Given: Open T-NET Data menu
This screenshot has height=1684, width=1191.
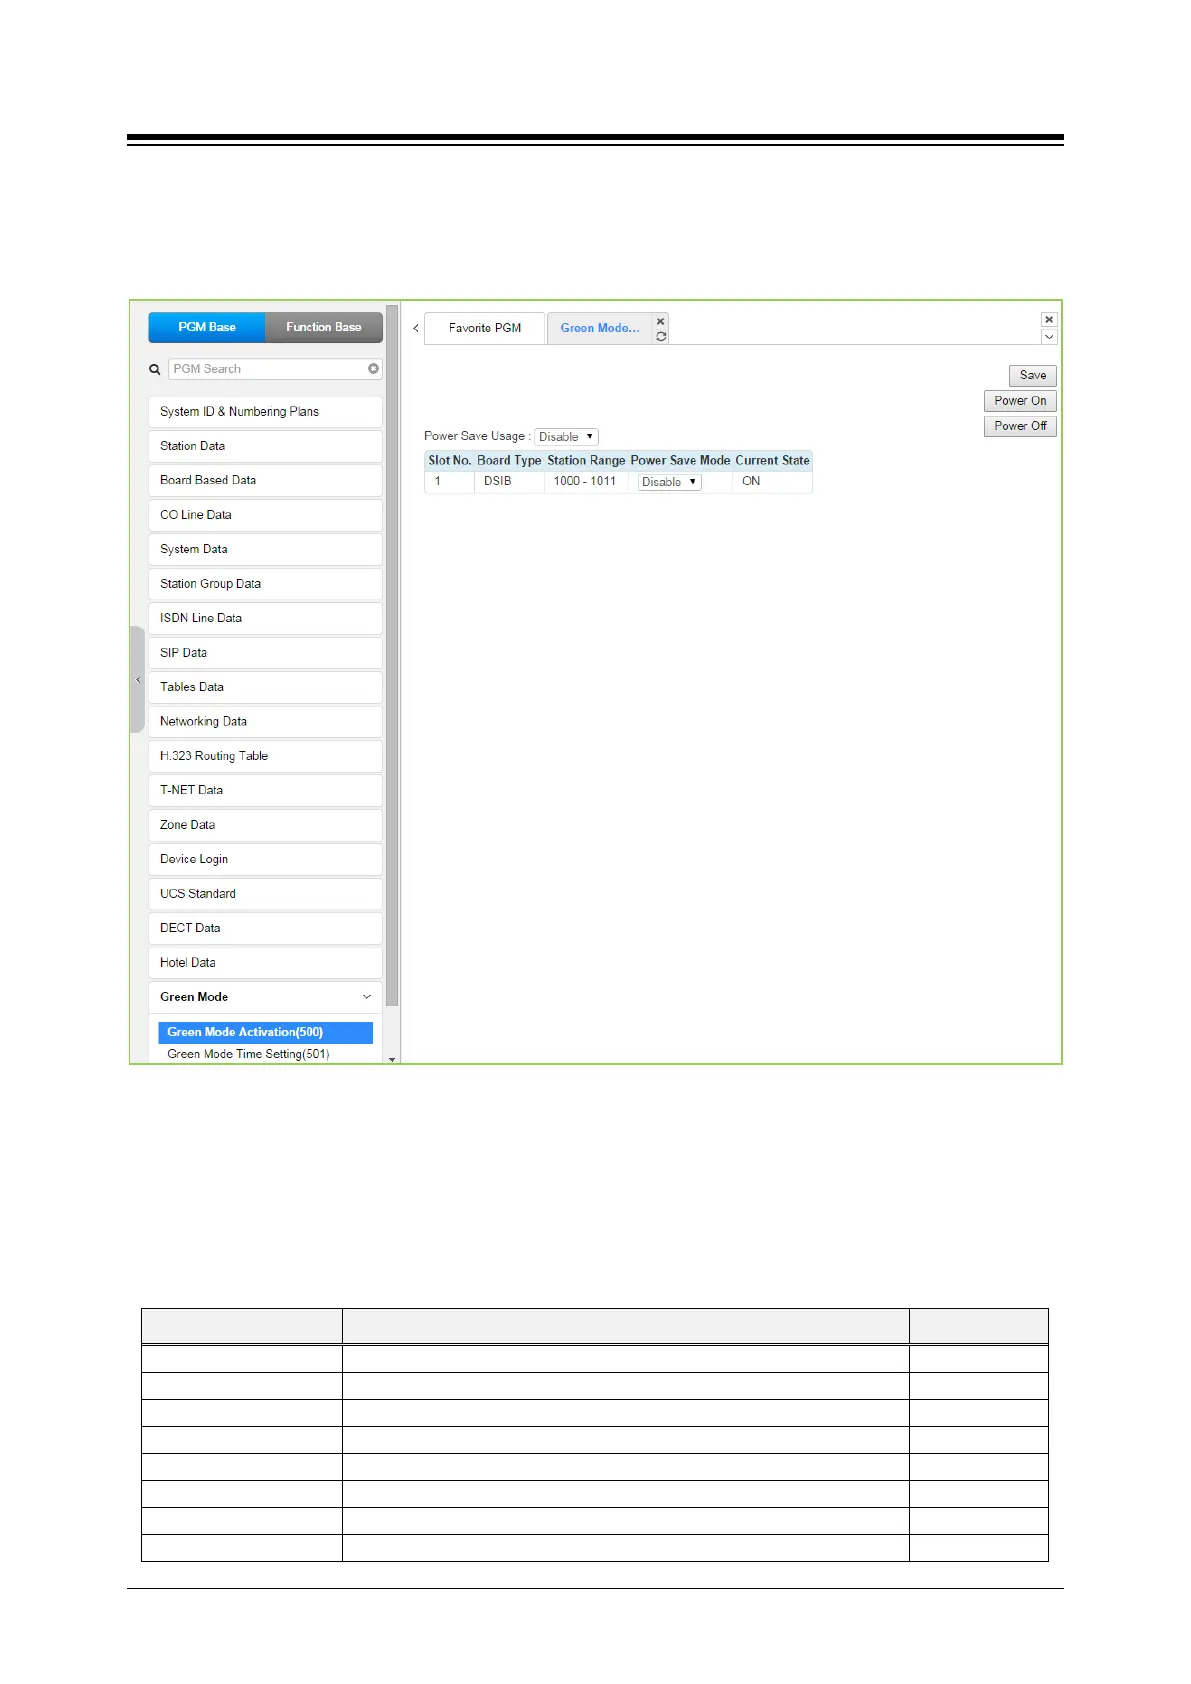Looking at the screenshot, I should pos(265,790).
